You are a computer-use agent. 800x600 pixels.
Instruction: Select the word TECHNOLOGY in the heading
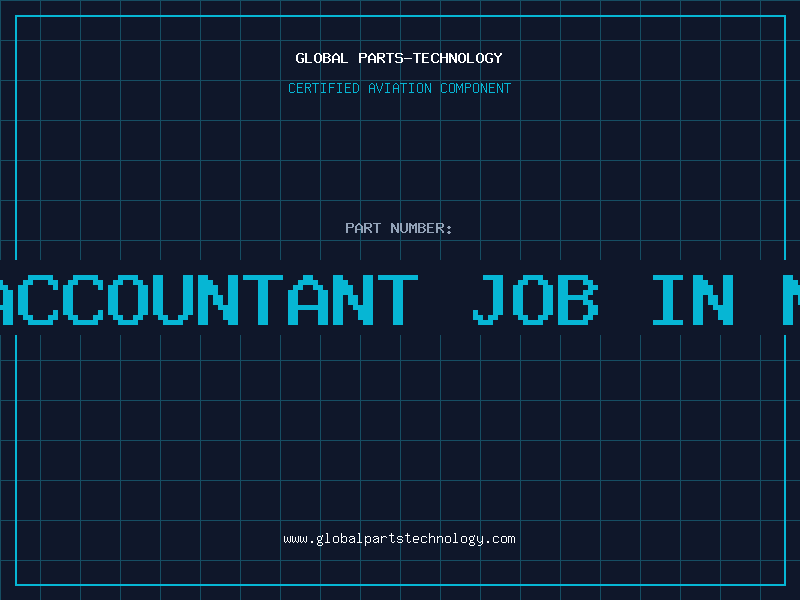coord(458,58)
